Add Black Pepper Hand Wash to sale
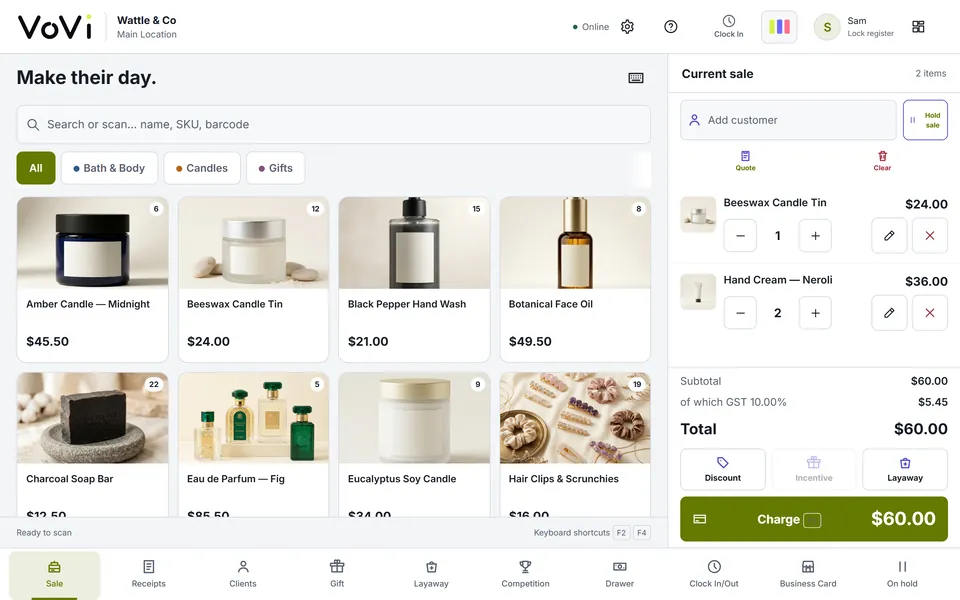The image size is (960, 600). click(x=414, y=279)
